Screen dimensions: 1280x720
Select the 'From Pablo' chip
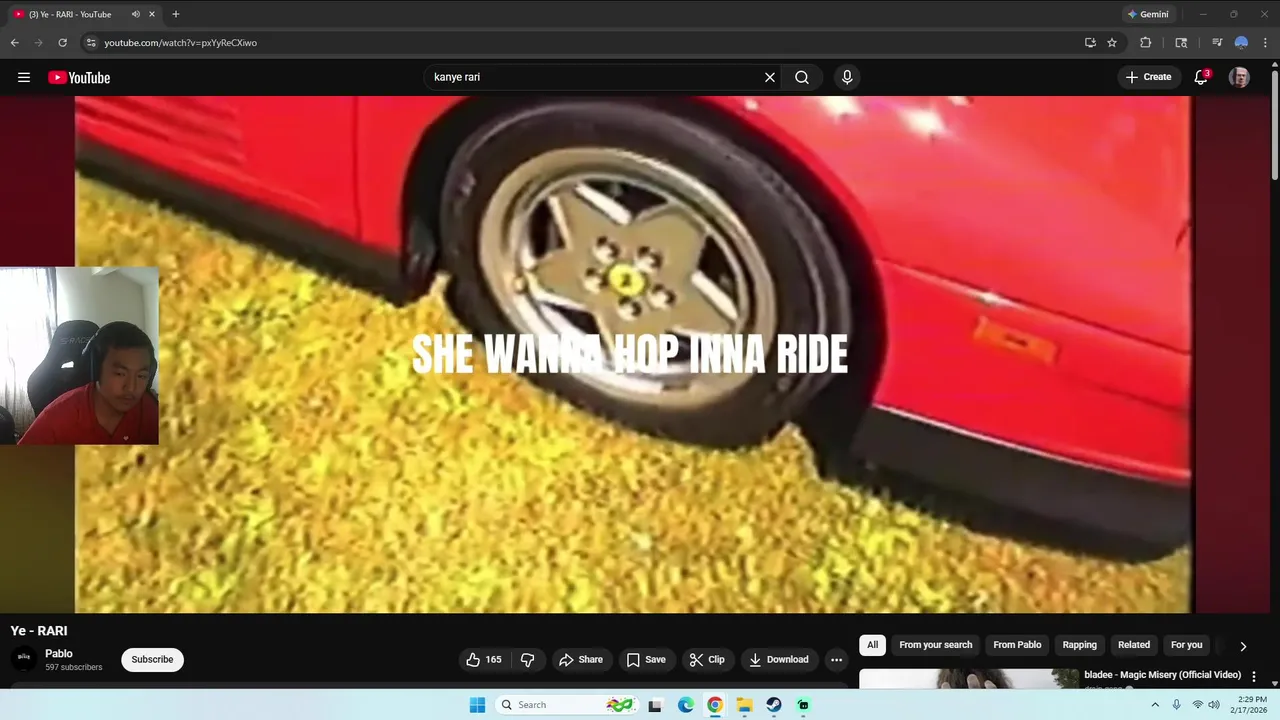pos(1017,645)
